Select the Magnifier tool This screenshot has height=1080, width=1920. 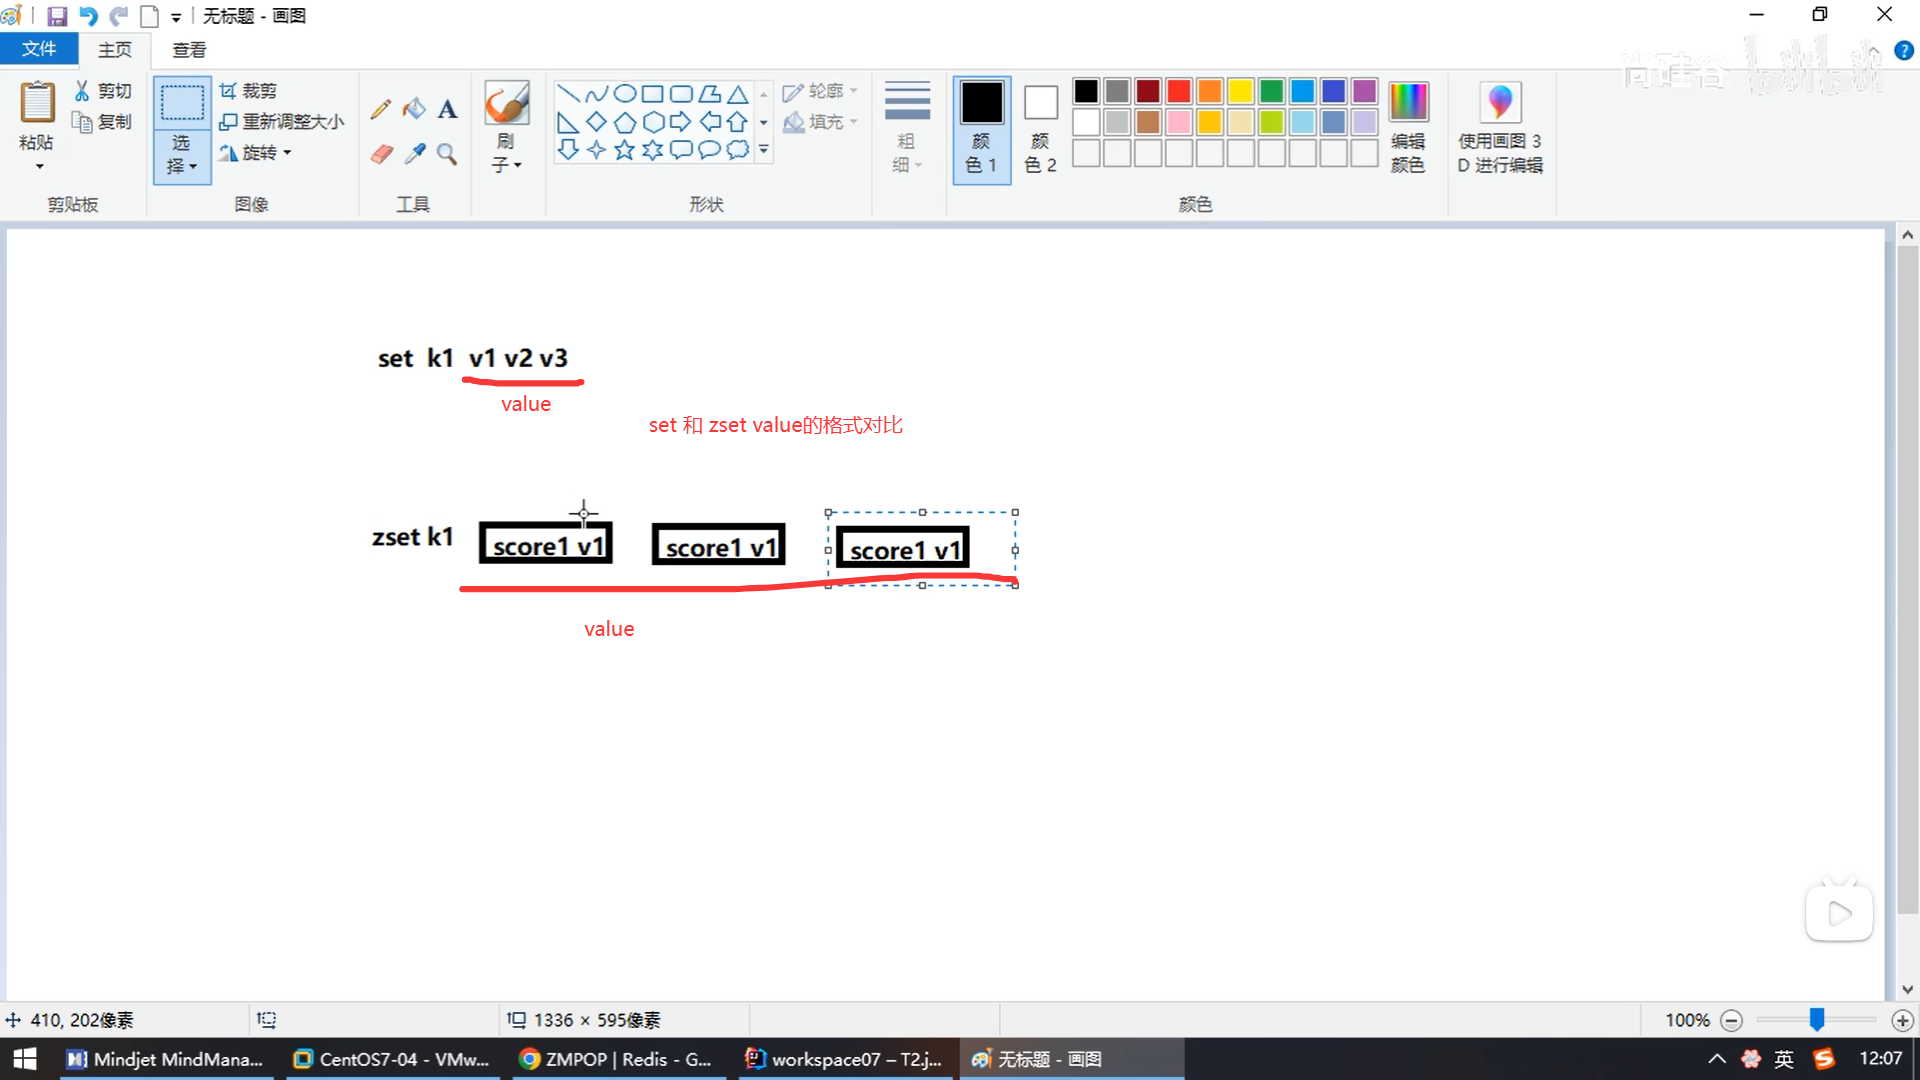tap(447, 154)
